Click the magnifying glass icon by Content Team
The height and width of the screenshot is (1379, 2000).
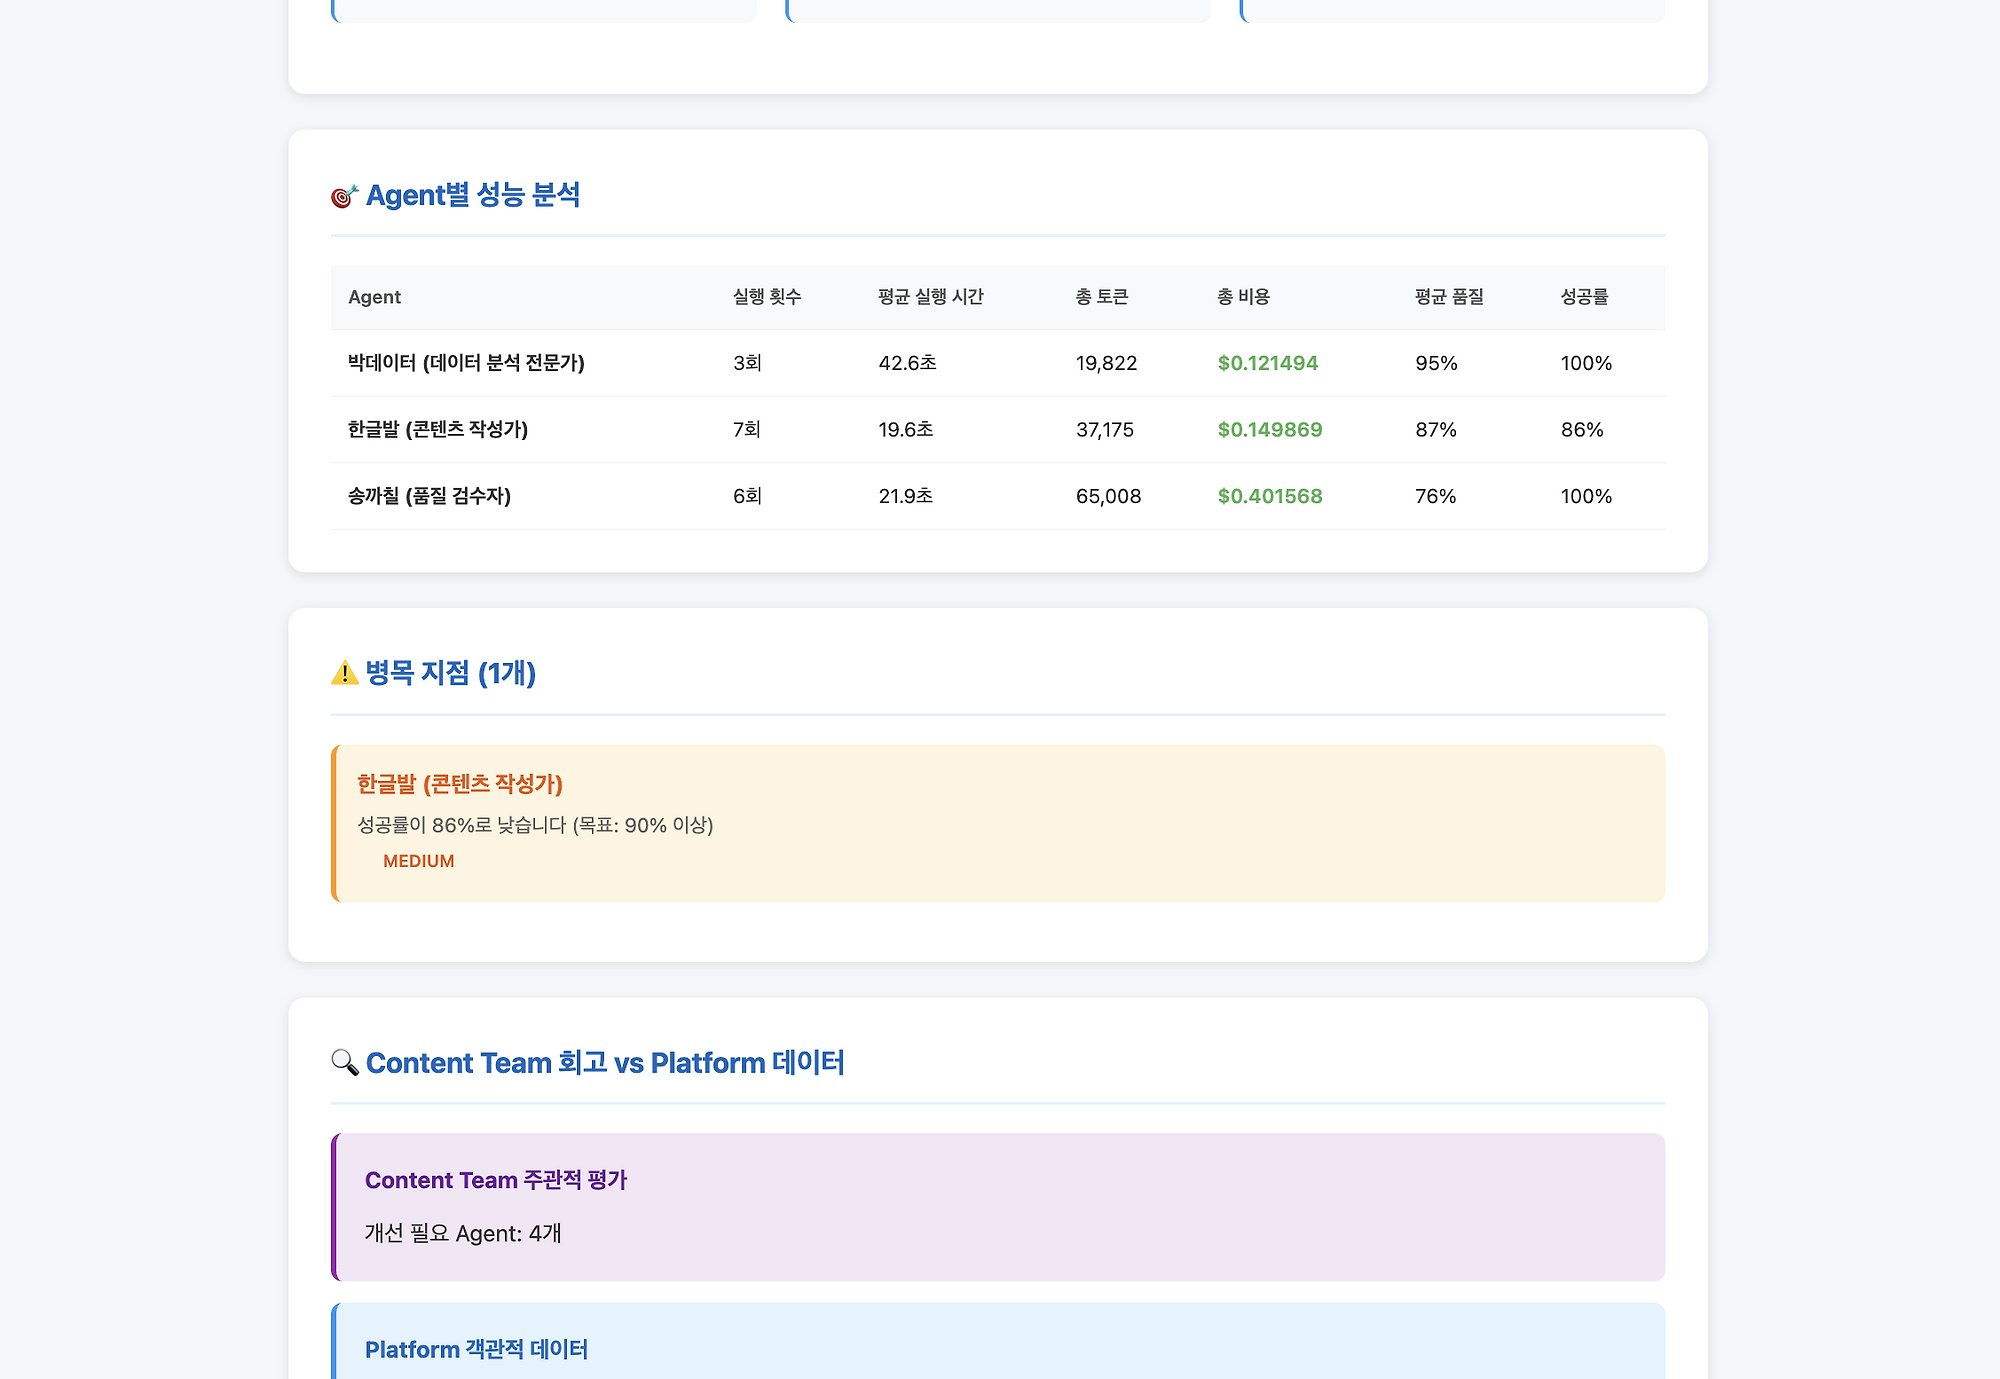coord(344,1062)
